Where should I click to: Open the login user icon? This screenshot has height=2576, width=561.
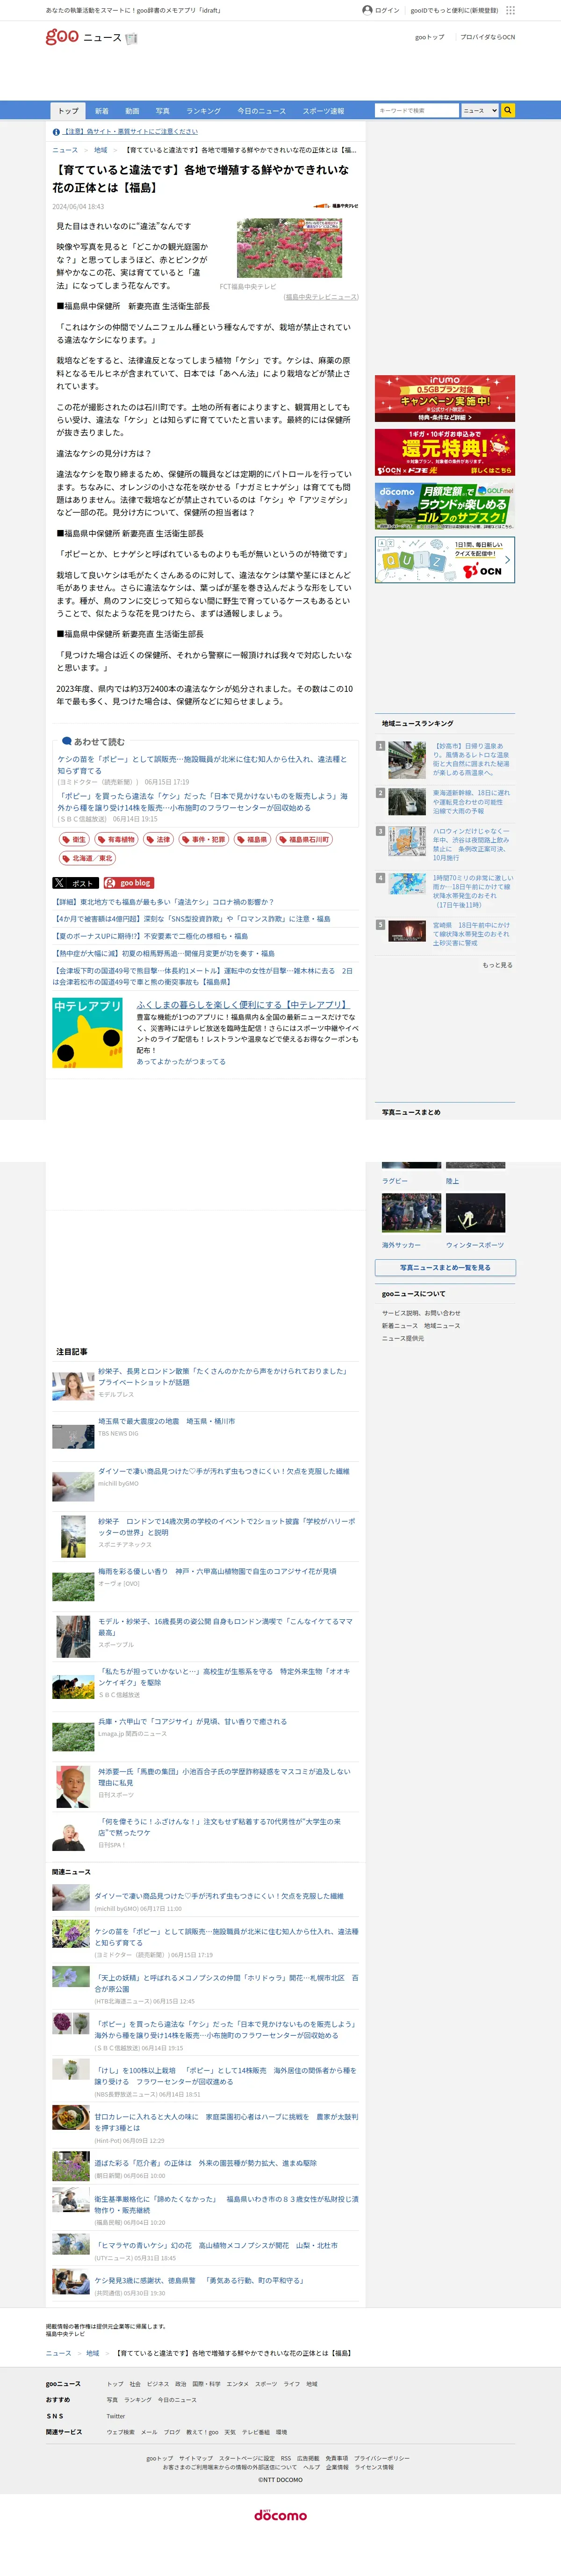tap(367, 10)
